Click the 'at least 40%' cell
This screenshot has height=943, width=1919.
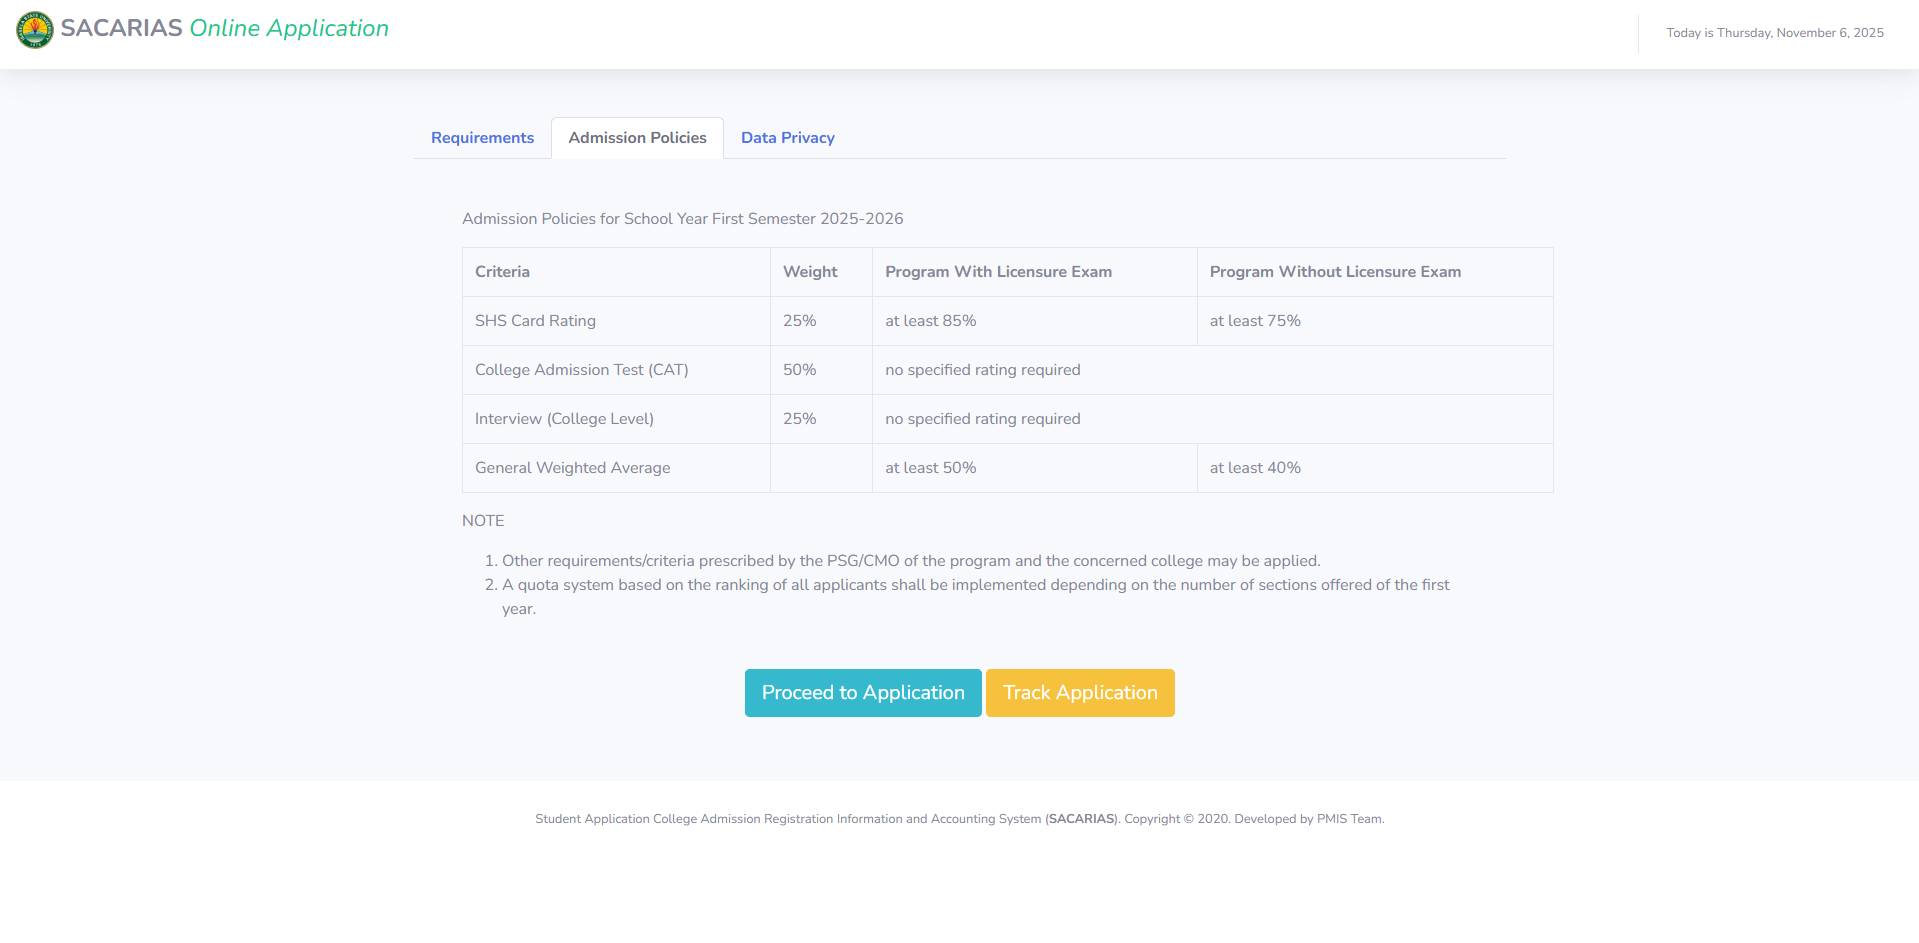pos(1255,468)
